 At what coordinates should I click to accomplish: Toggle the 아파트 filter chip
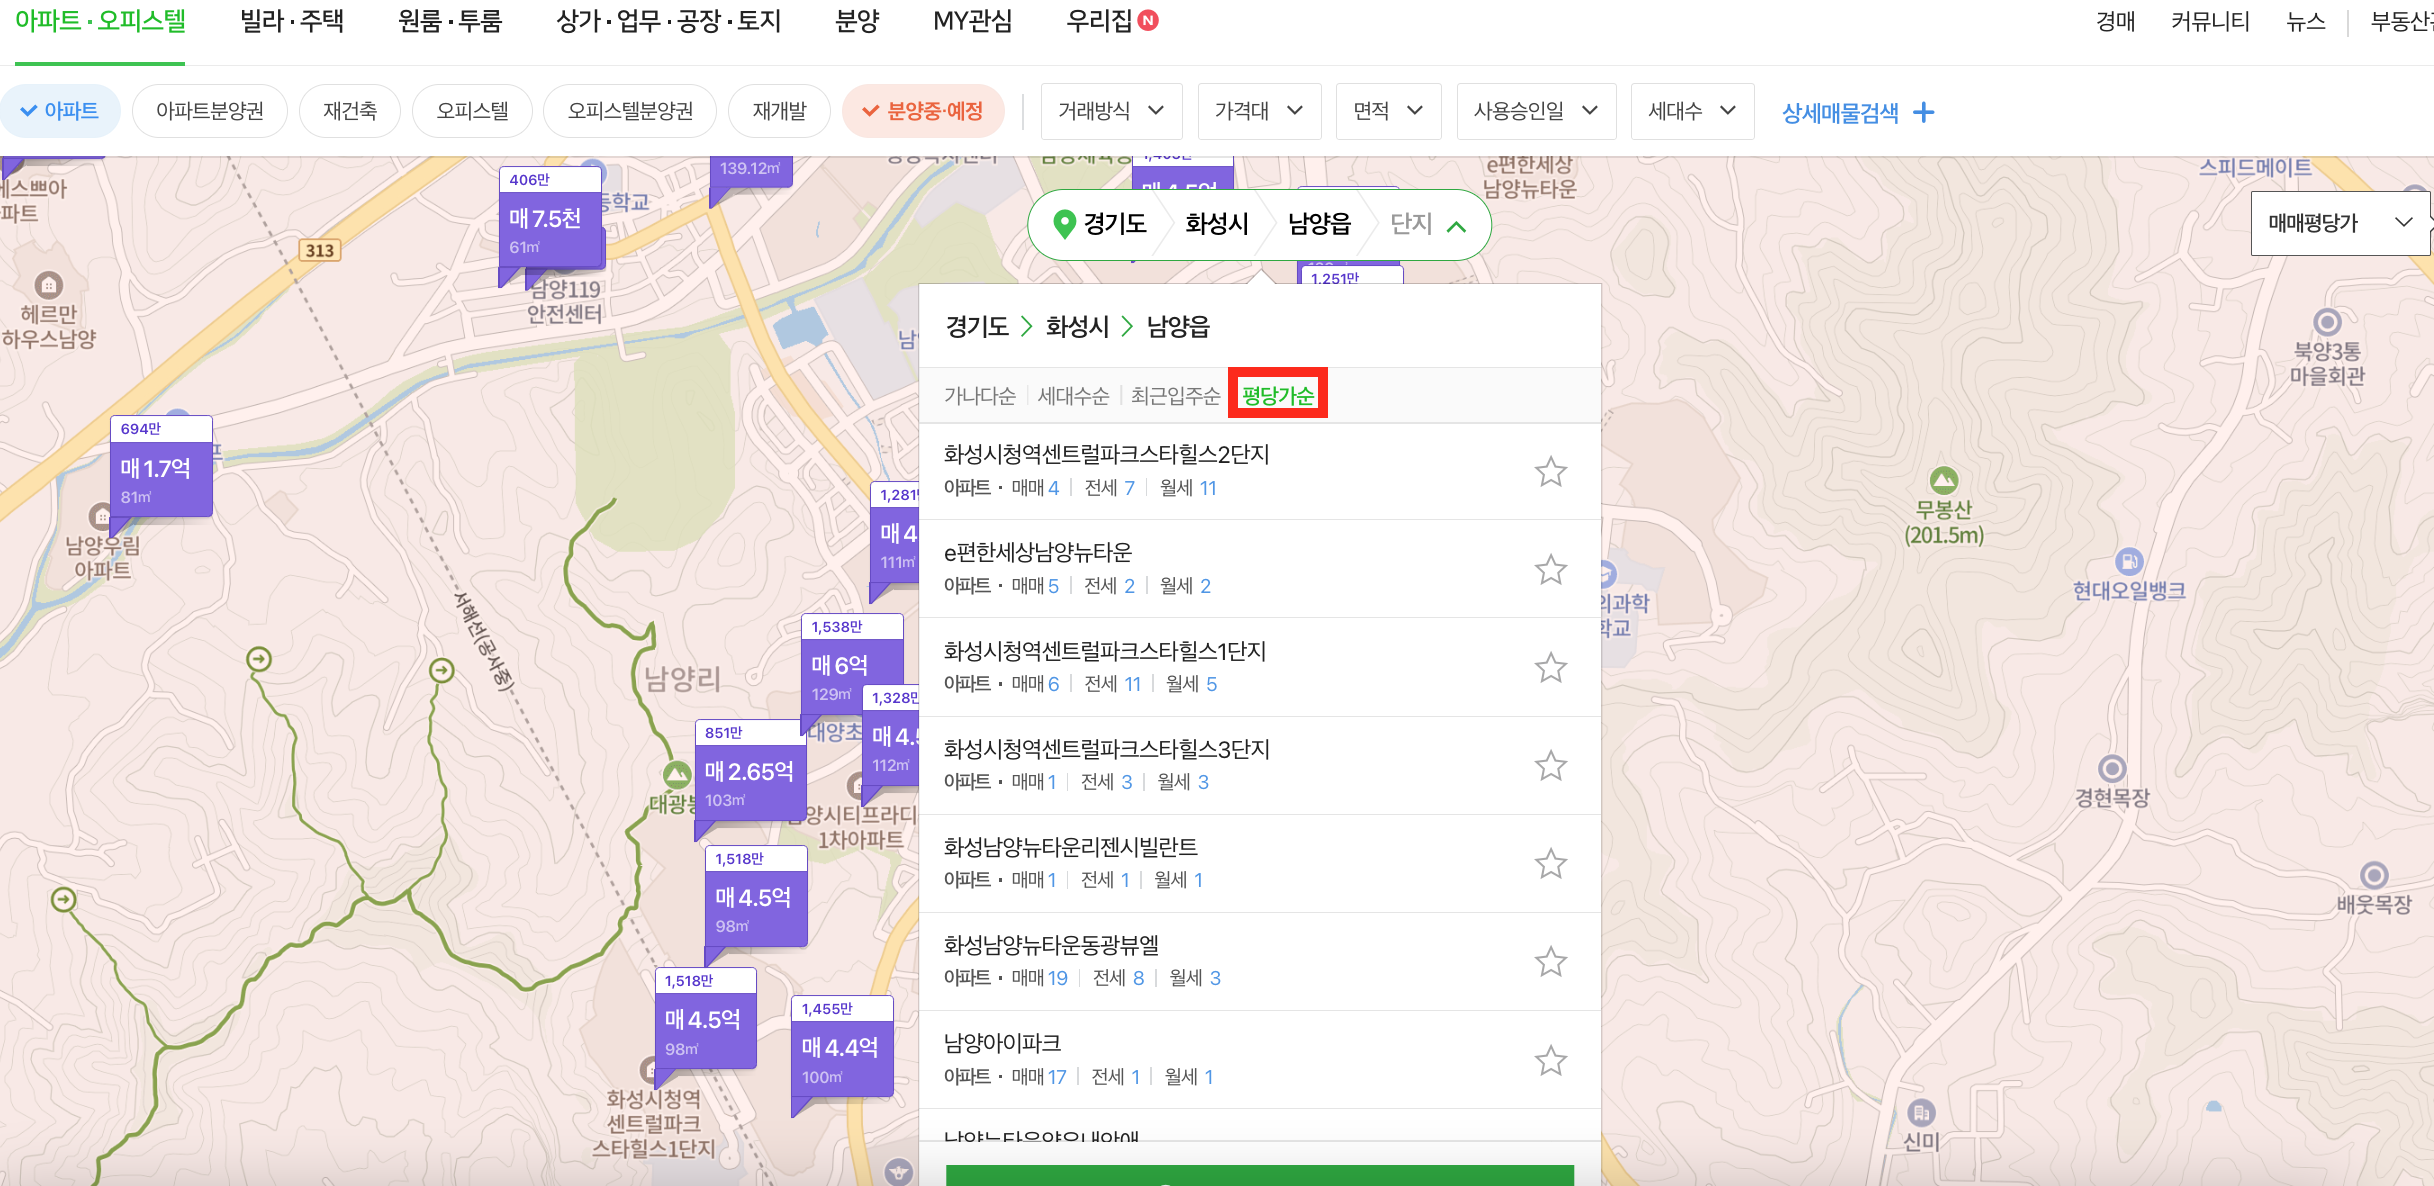point(60,111)
